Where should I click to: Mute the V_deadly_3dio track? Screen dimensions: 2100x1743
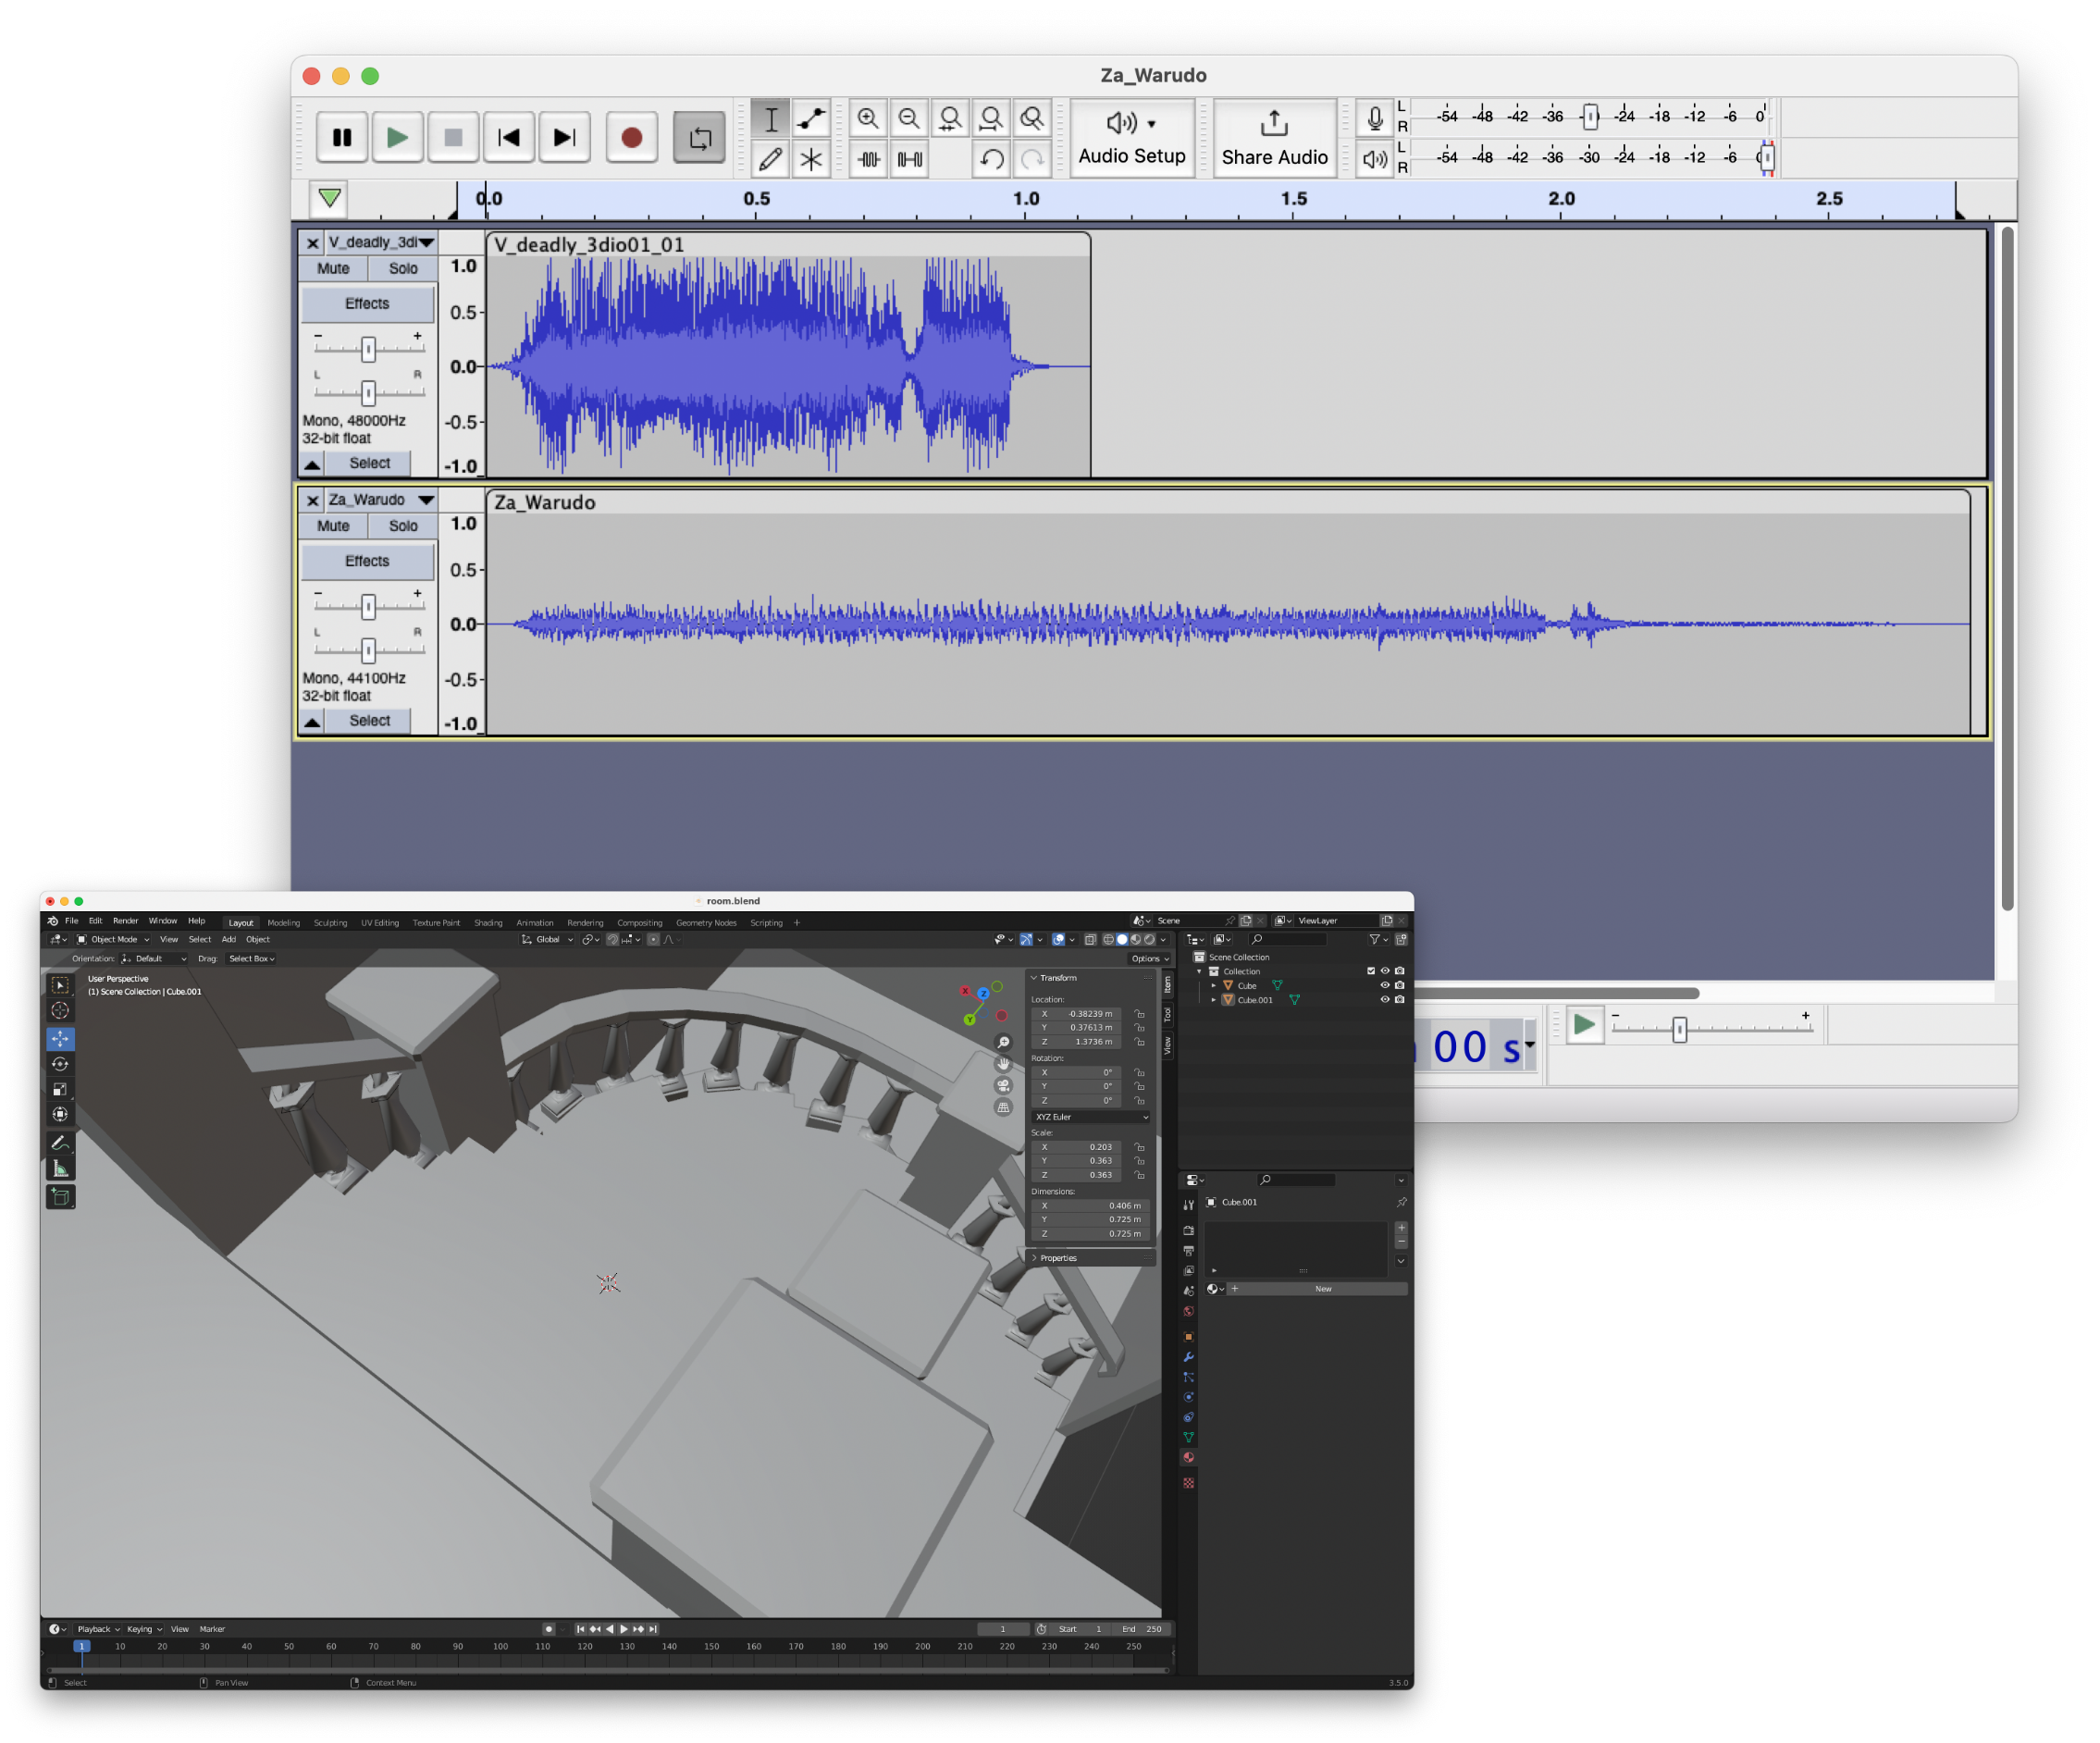tap(333, 268)
